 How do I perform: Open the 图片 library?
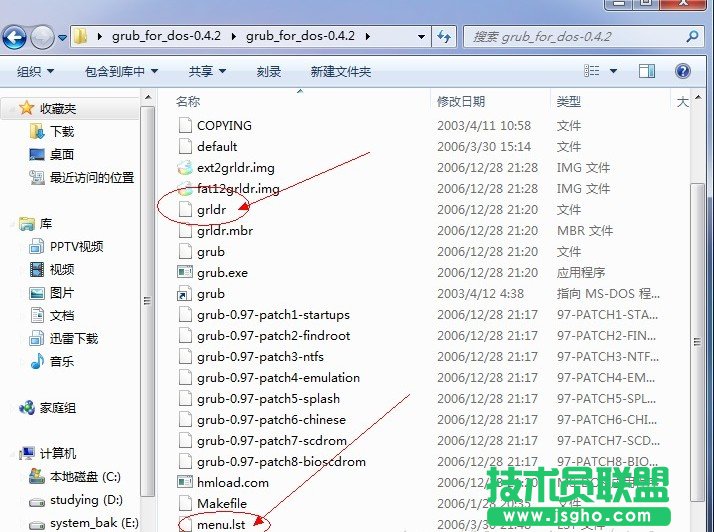[62, 292]
